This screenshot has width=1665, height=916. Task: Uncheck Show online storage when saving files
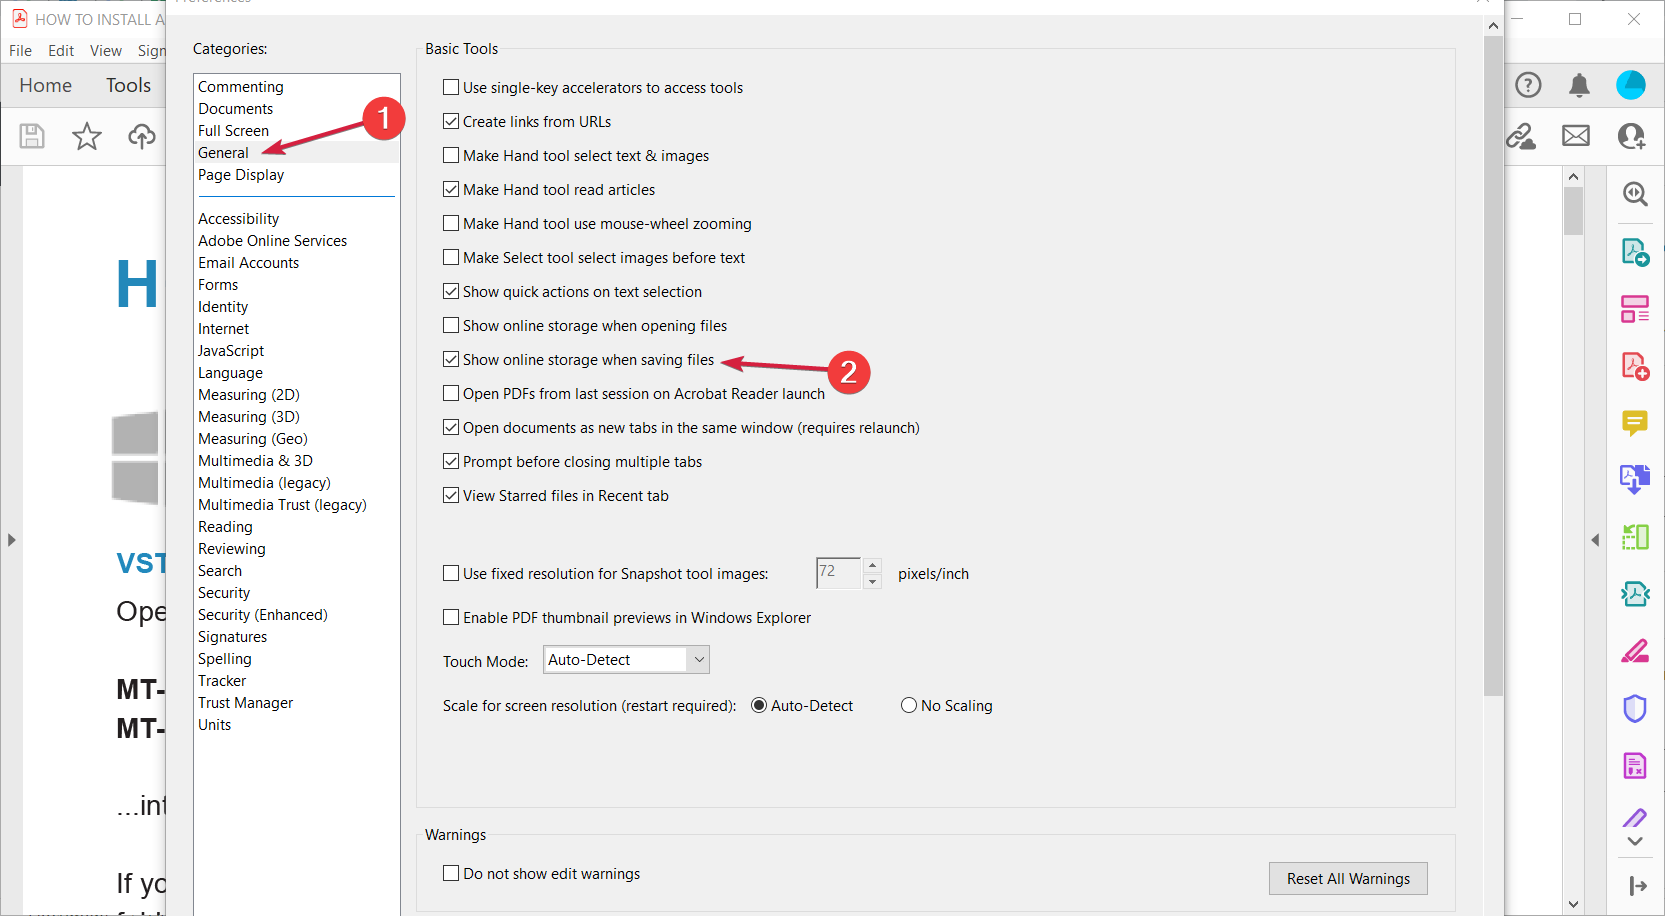tap(451, 360)
